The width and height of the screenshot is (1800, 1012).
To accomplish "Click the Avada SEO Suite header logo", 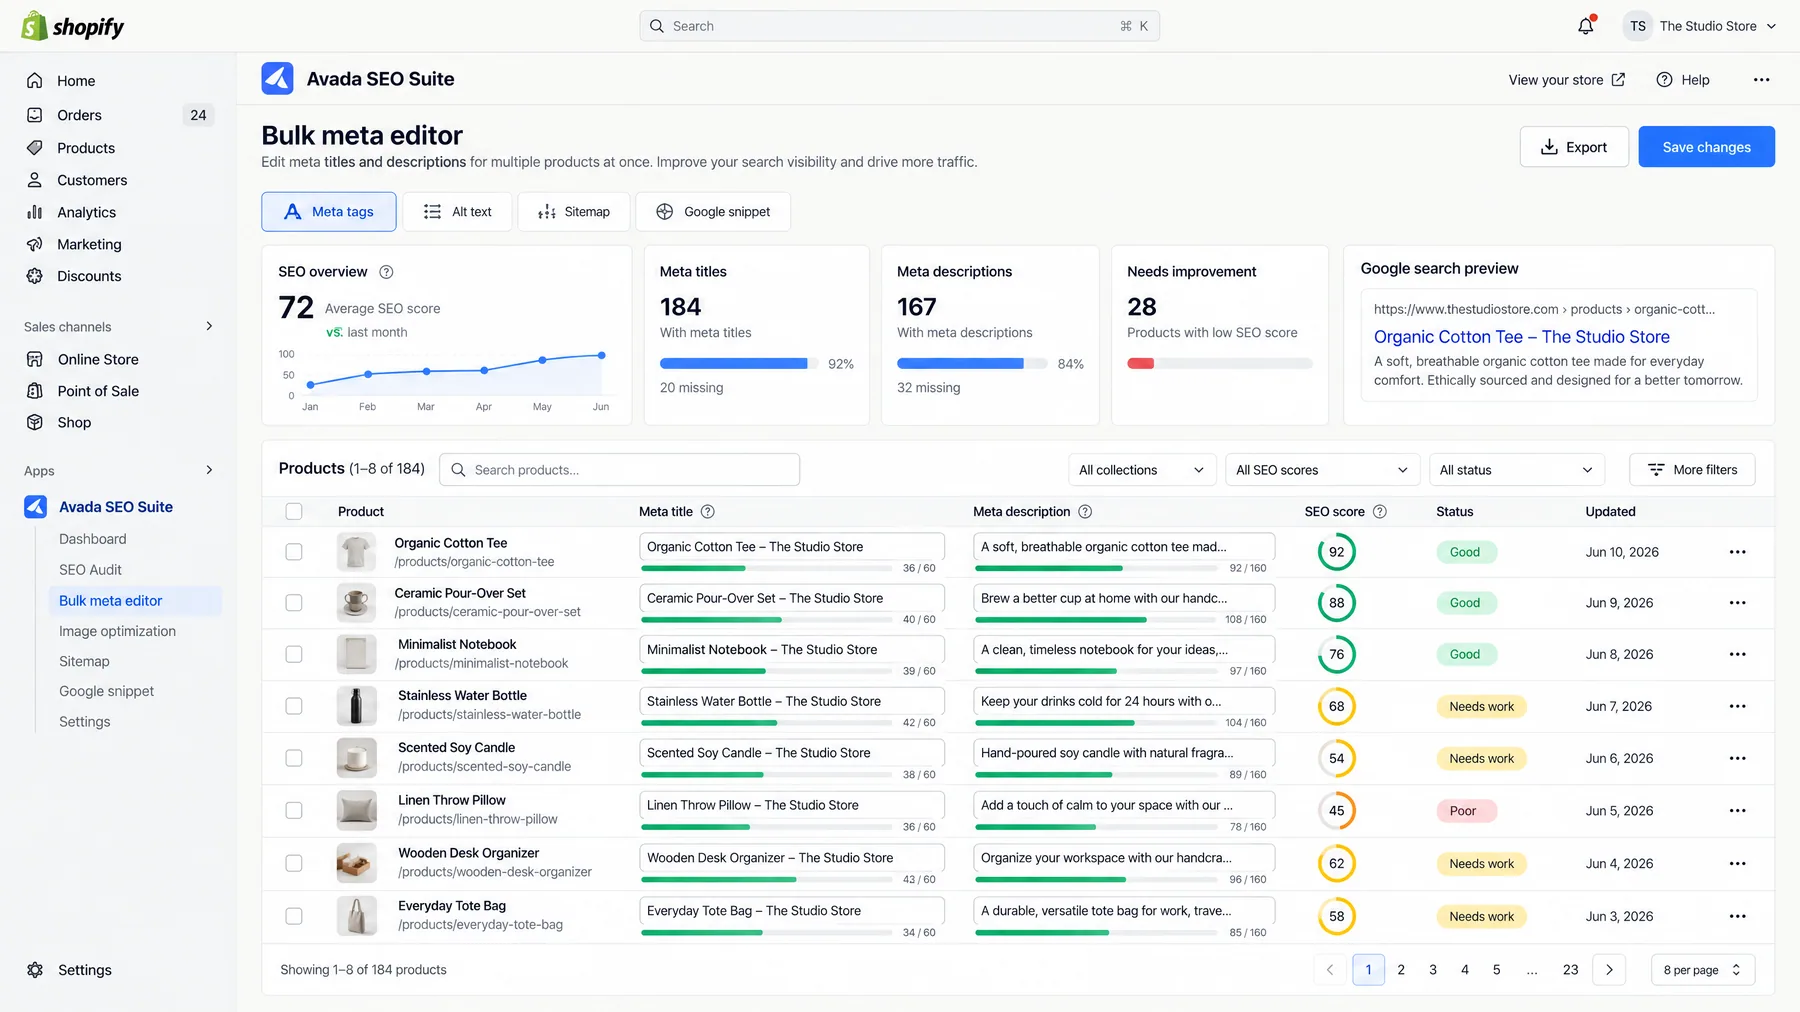I will [277, 79].
